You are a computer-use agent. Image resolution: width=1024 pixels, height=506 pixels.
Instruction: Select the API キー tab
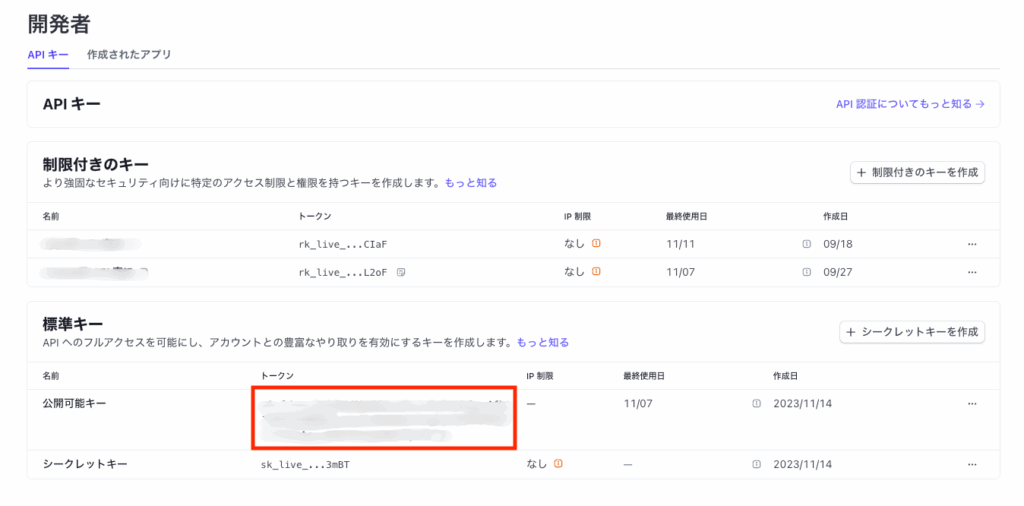coord(47,55)
